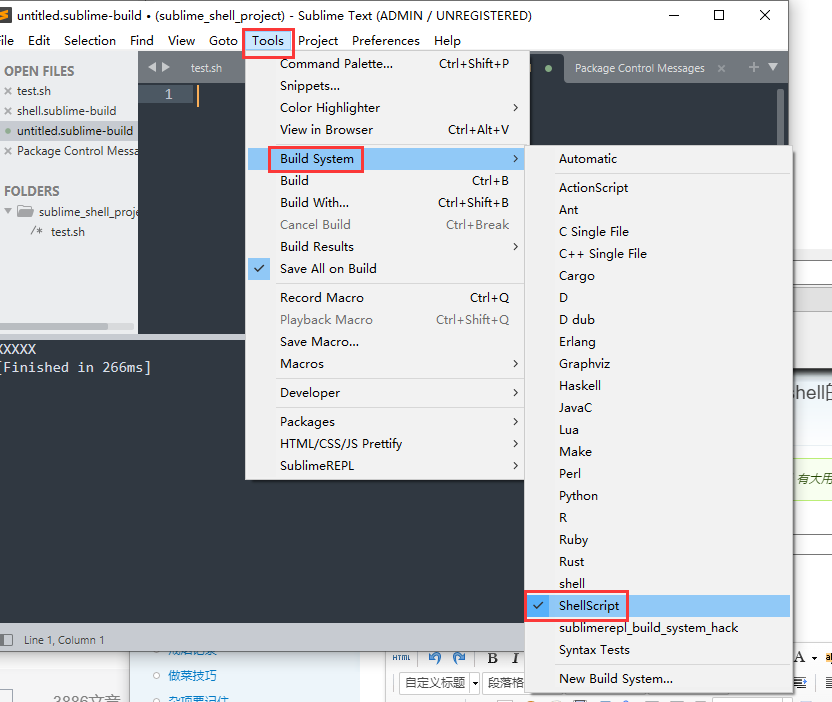The width and height of the screenshot is (832, 702).
Task: Open the Goto menu
Action: click(223, 41)
